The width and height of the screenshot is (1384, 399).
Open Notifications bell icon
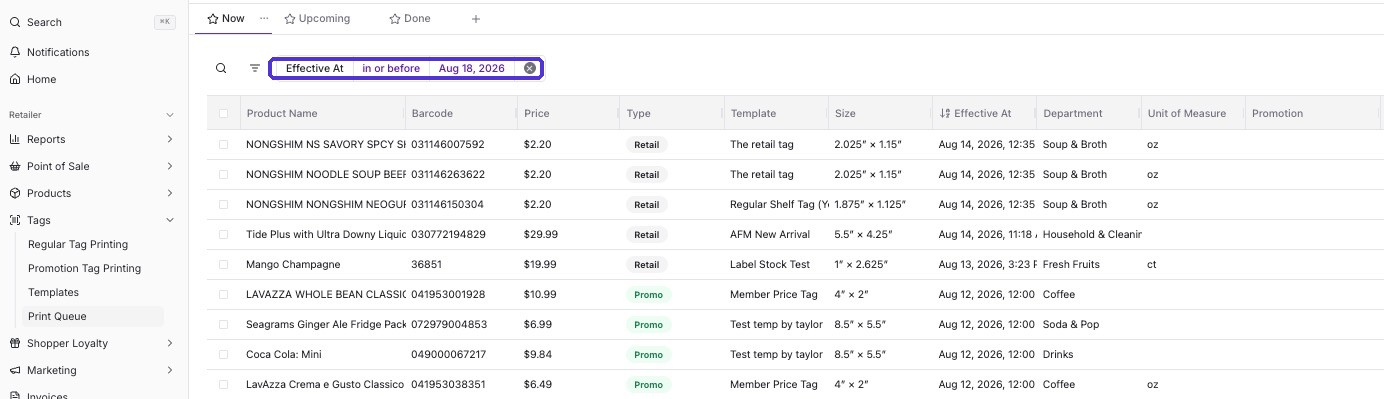click(15, 52)
